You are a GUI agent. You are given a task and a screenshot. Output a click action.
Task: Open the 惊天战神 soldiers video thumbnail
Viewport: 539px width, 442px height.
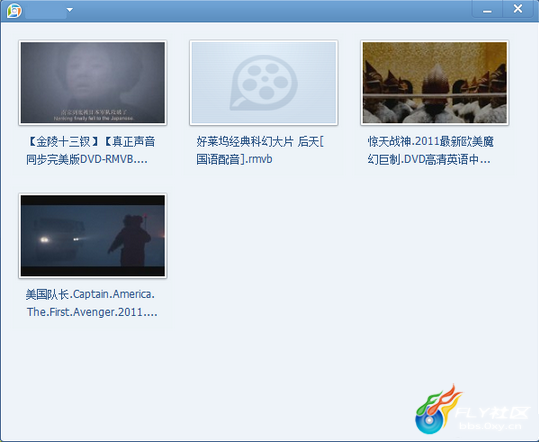pos(435,82)
